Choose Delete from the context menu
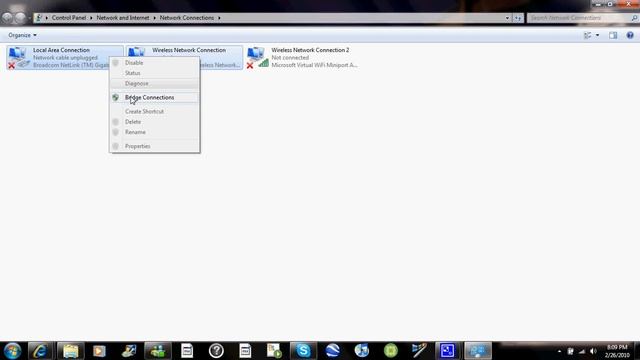The height and width of the screenshot is (360, 640). click(155, 122)
